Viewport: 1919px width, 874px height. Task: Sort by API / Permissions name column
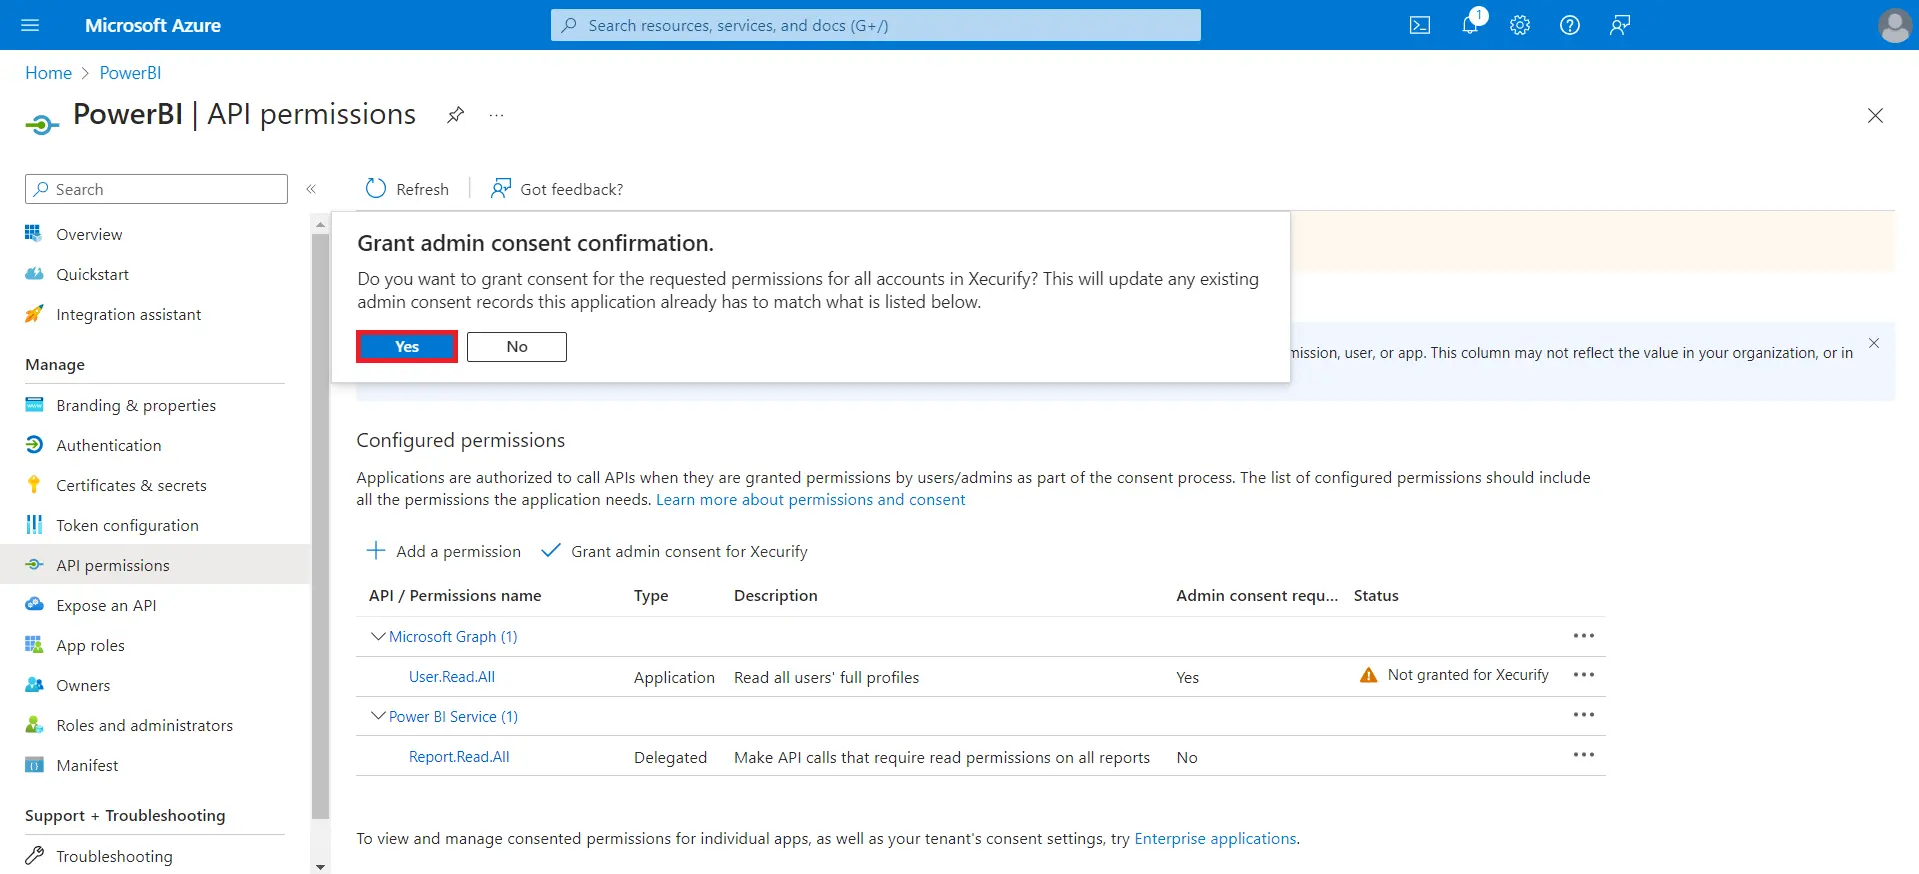pyautogui.click(x=455, y=596)
